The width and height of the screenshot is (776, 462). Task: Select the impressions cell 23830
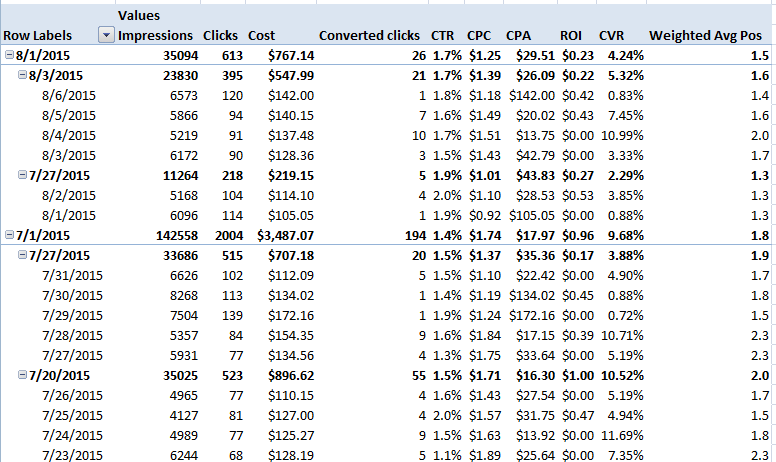point(181,75)
